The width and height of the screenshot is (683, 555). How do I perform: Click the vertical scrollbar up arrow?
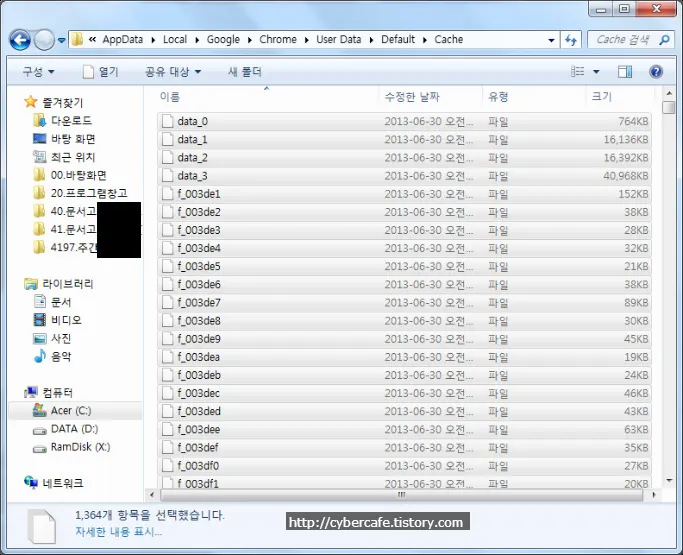click(669, 93)
